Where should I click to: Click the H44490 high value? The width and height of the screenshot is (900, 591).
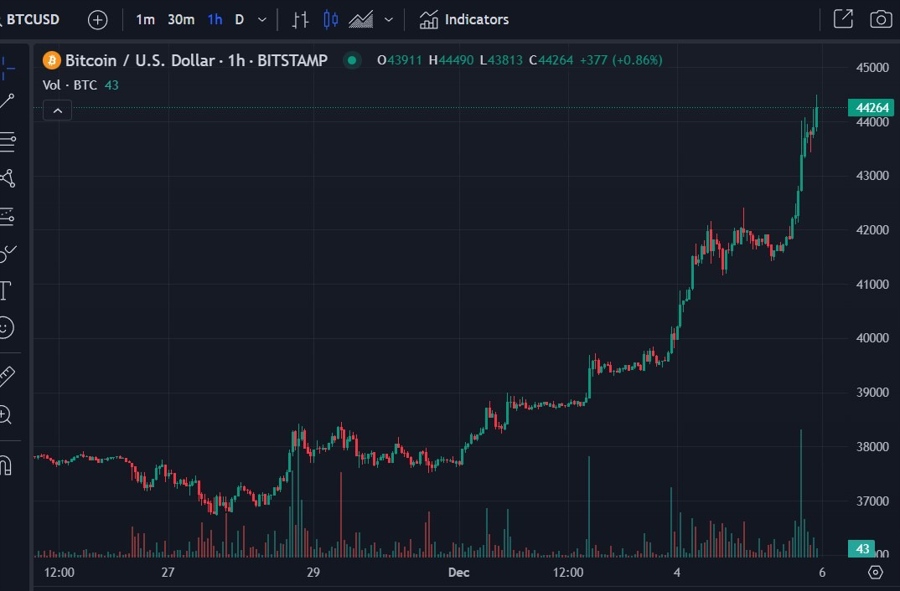pyautogui.click(x=451, y=60)
